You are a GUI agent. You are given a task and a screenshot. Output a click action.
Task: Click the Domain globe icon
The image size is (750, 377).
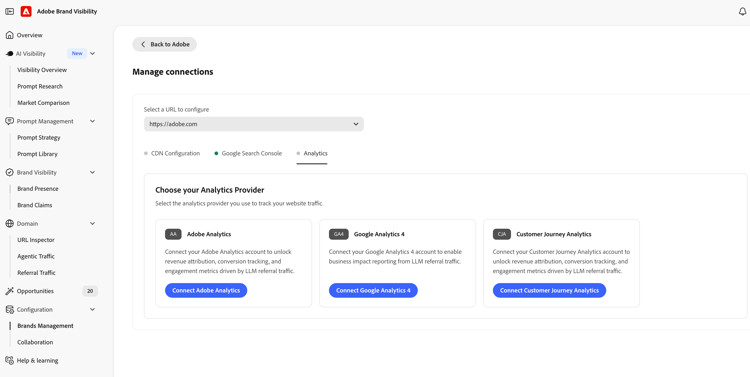(10, 223)
